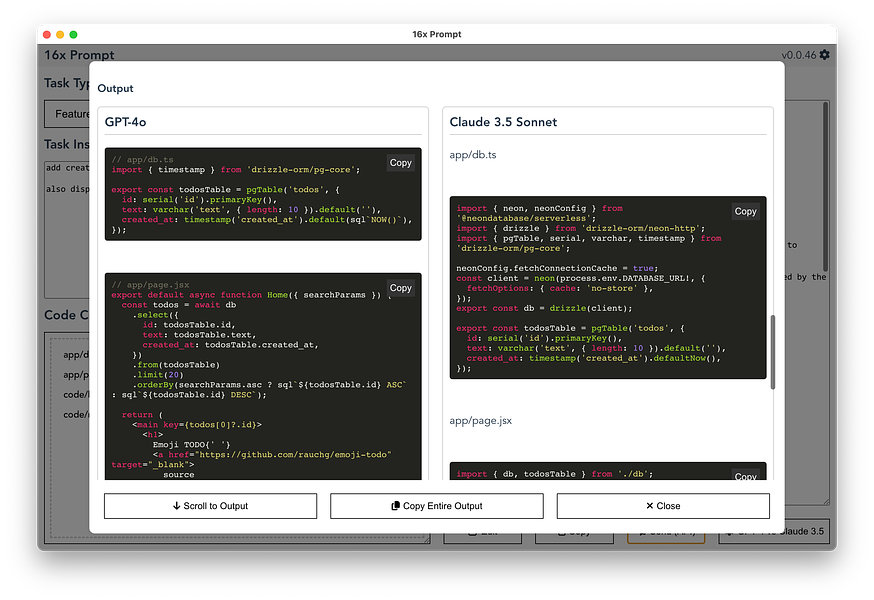
Task: Click the yellow macOS minimize button
Action: [60, 35]
